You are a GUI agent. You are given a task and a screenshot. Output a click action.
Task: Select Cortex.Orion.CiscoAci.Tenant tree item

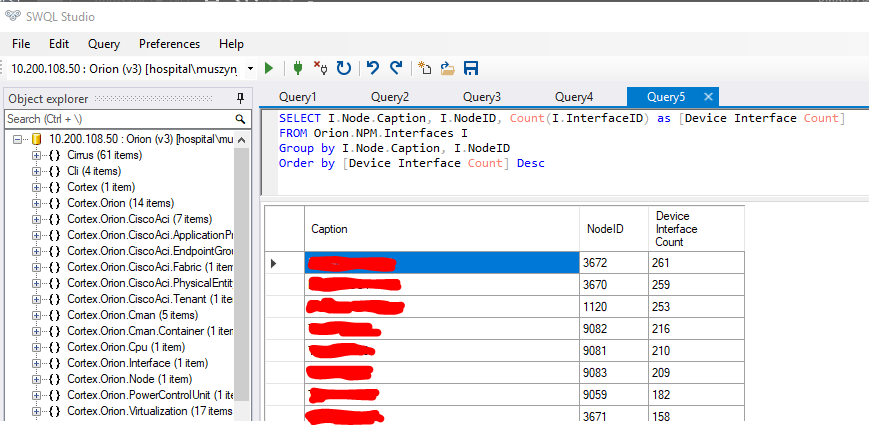[150, 299]
